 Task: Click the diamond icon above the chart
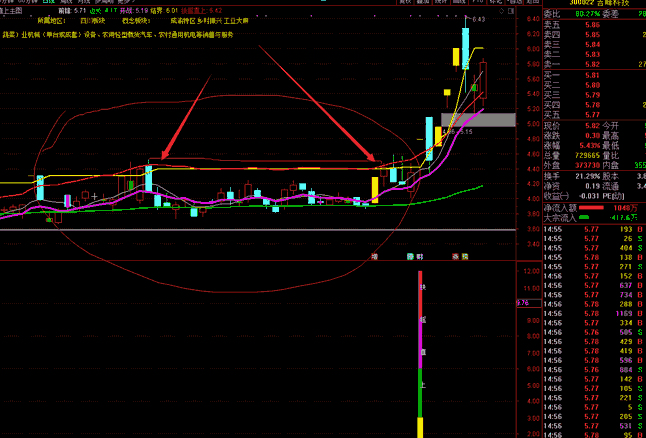[501, 11]
